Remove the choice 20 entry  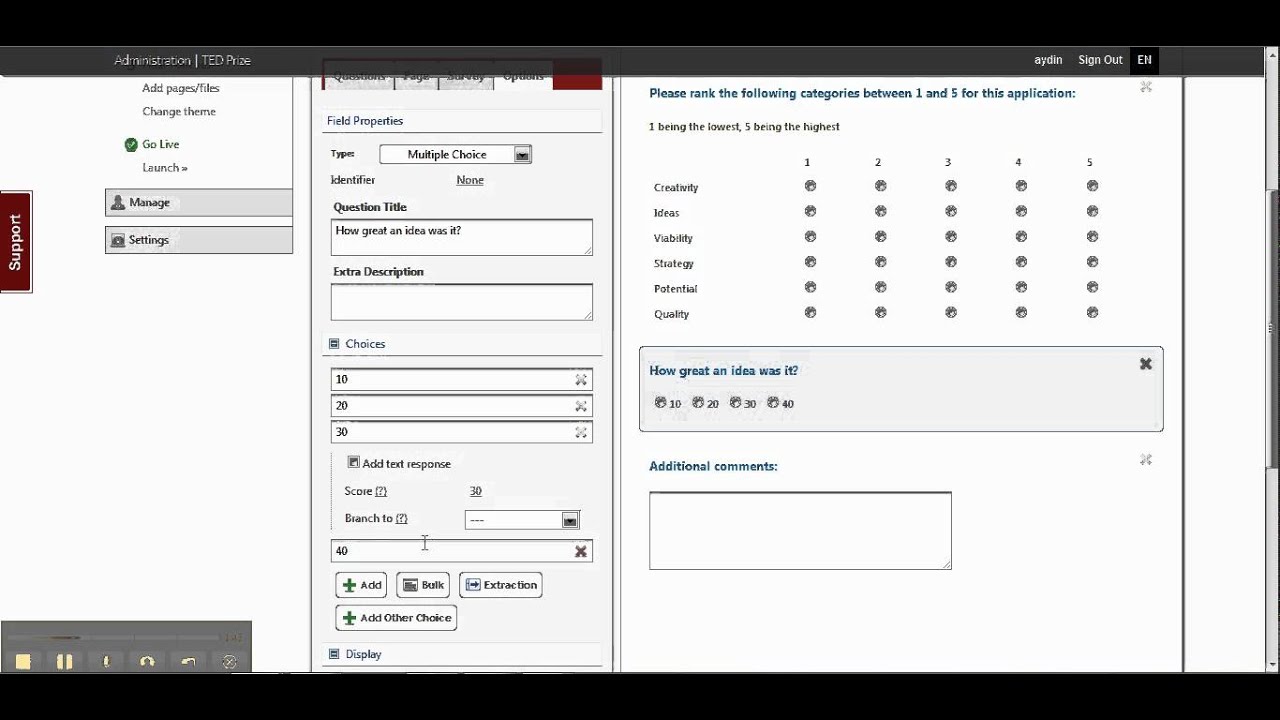point(581,406)
